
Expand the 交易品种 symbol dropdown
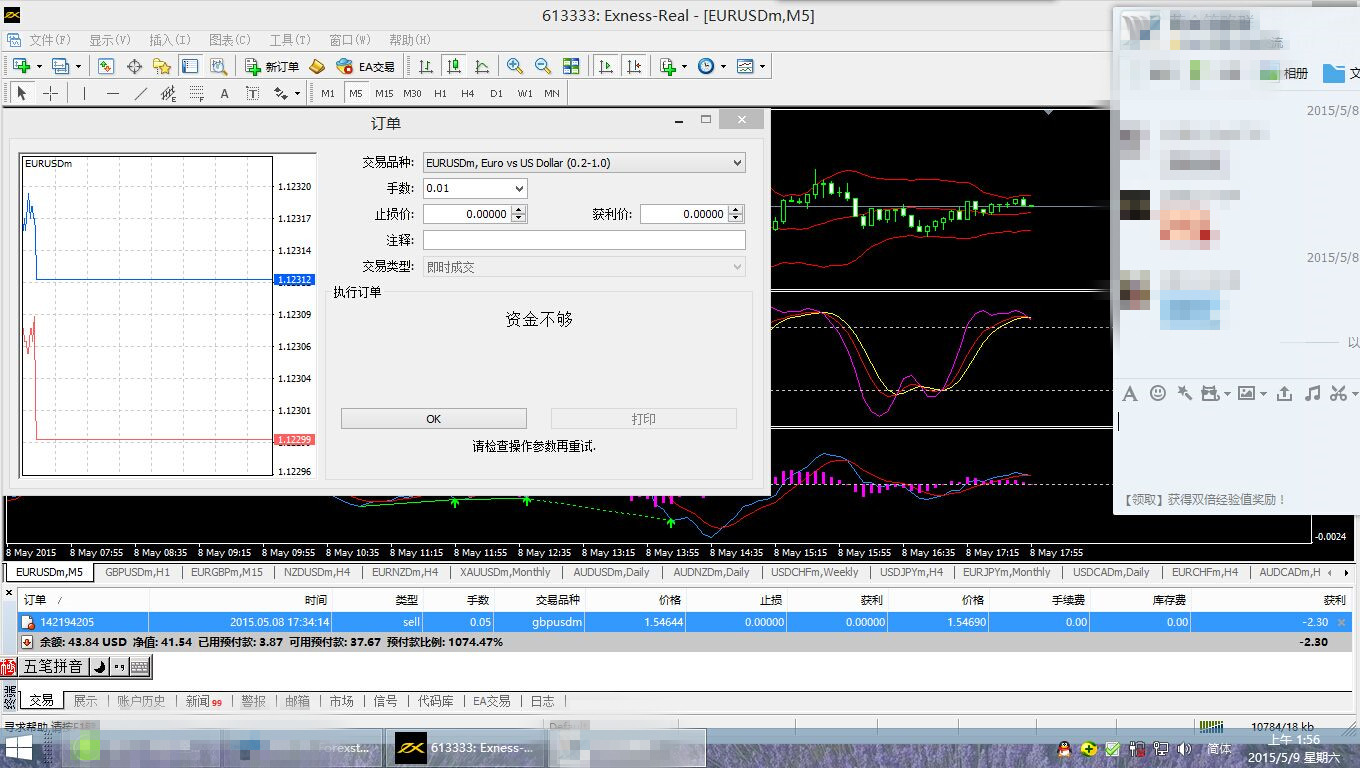[737, 163]
